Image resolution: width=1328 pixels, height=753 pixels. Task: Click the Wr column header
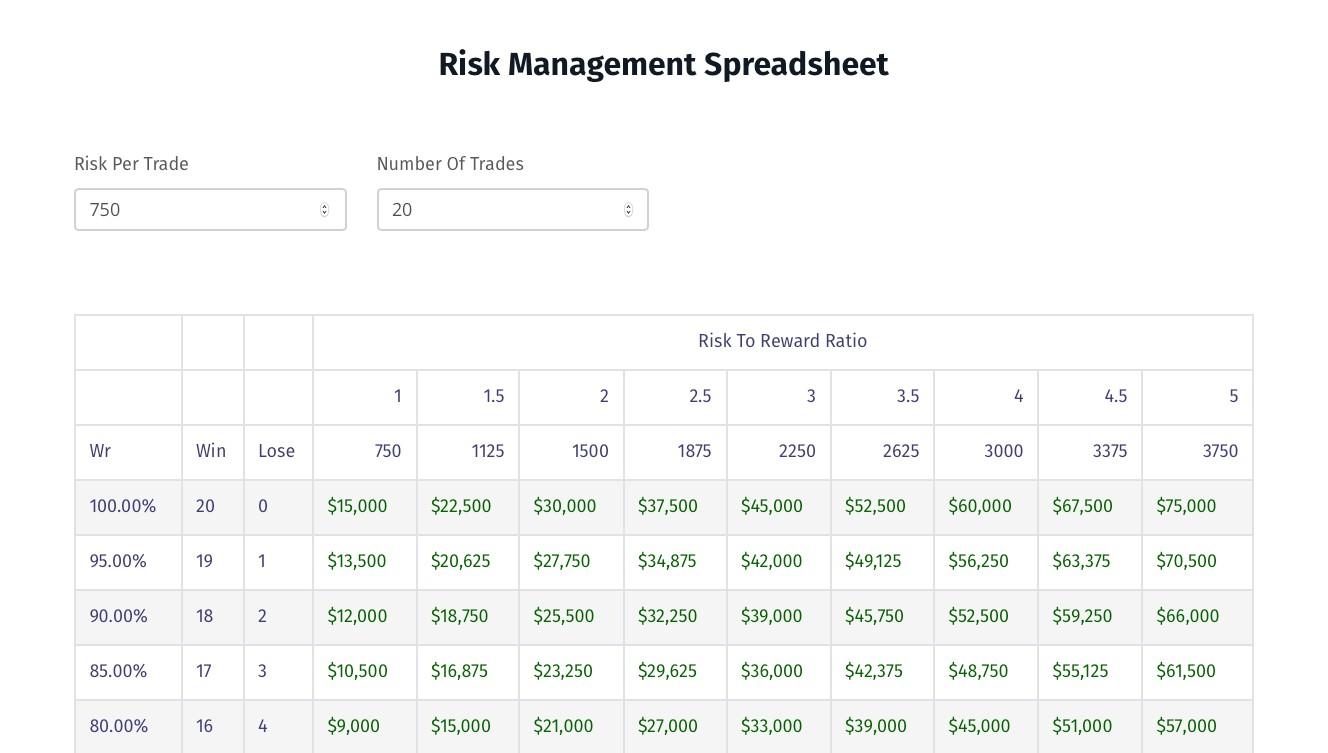tap(100, 451)
